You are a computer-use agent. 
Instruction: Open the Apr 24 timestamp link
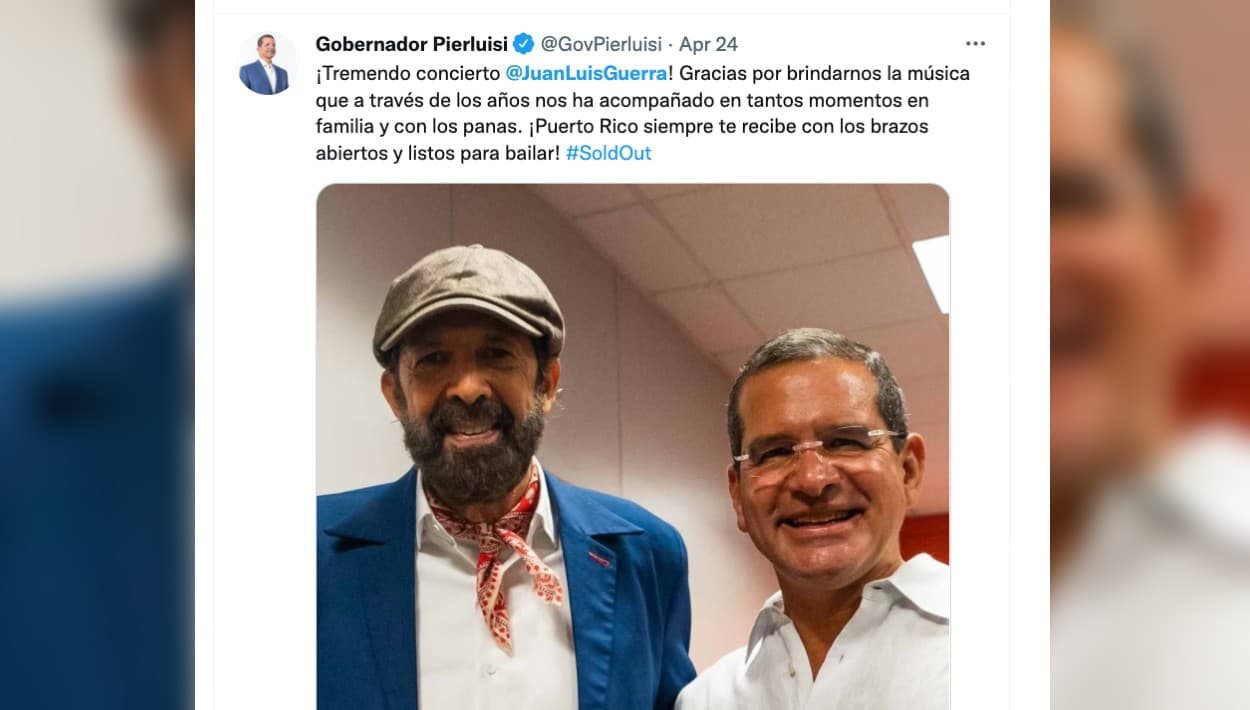coord(708,44)
